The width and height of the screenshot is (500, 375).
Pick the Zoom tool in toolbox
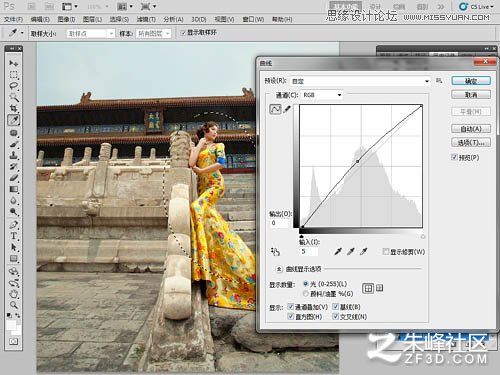(14, 305)
